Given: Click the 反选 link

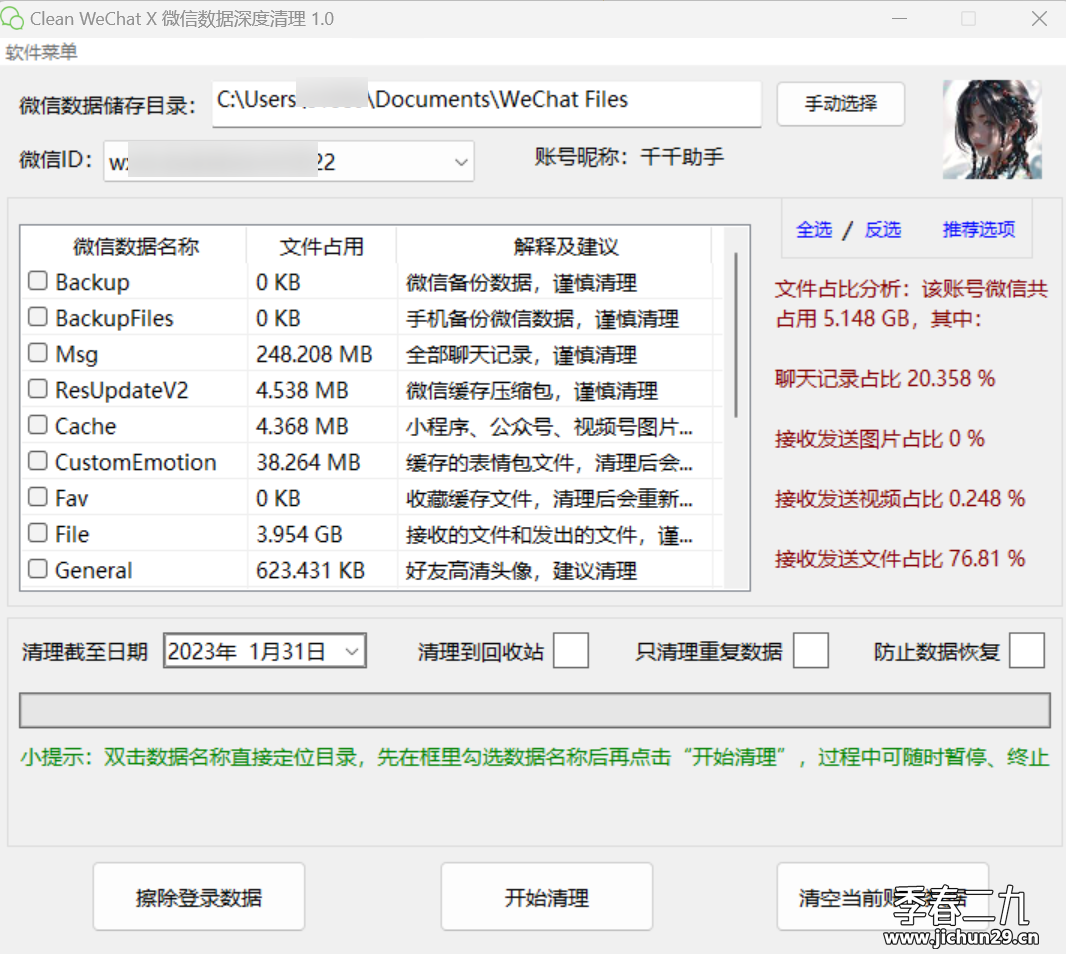Looking at the screenshot, I should tap(882, 230).
